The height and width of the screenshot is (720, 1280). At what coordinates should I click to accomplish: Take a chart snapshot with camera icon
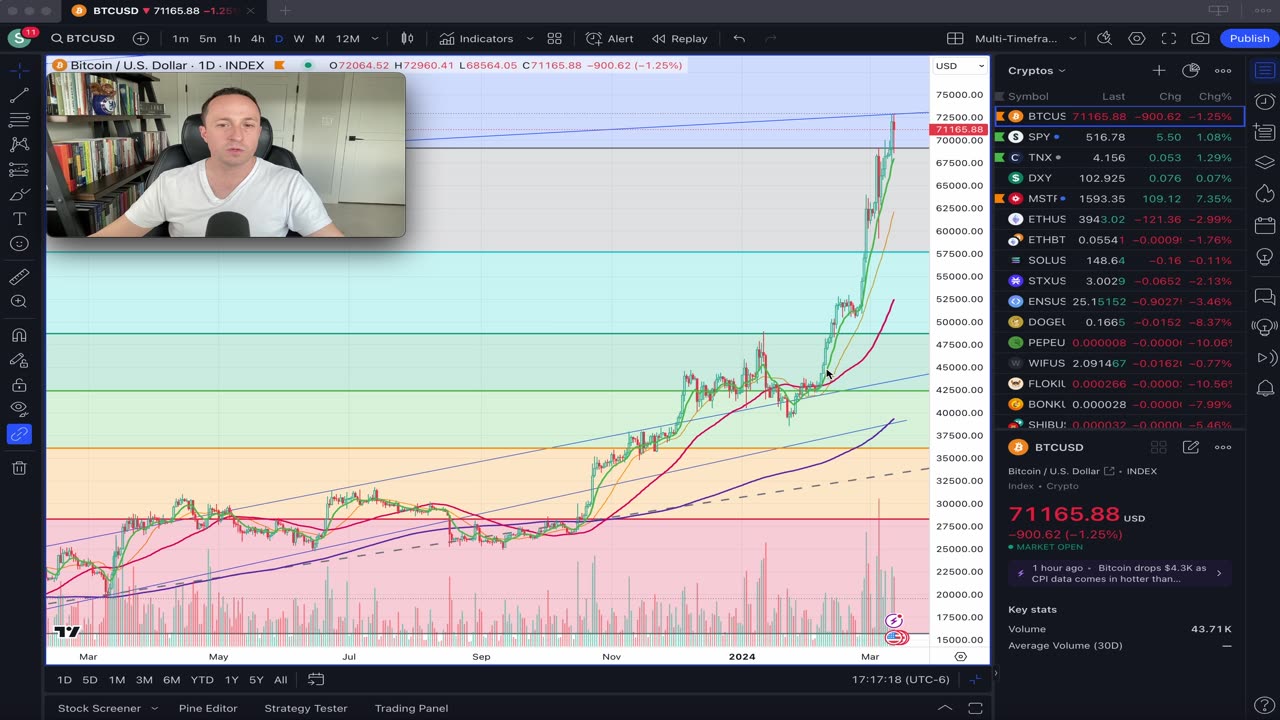pyautogui.click(x=1200, y=38)
